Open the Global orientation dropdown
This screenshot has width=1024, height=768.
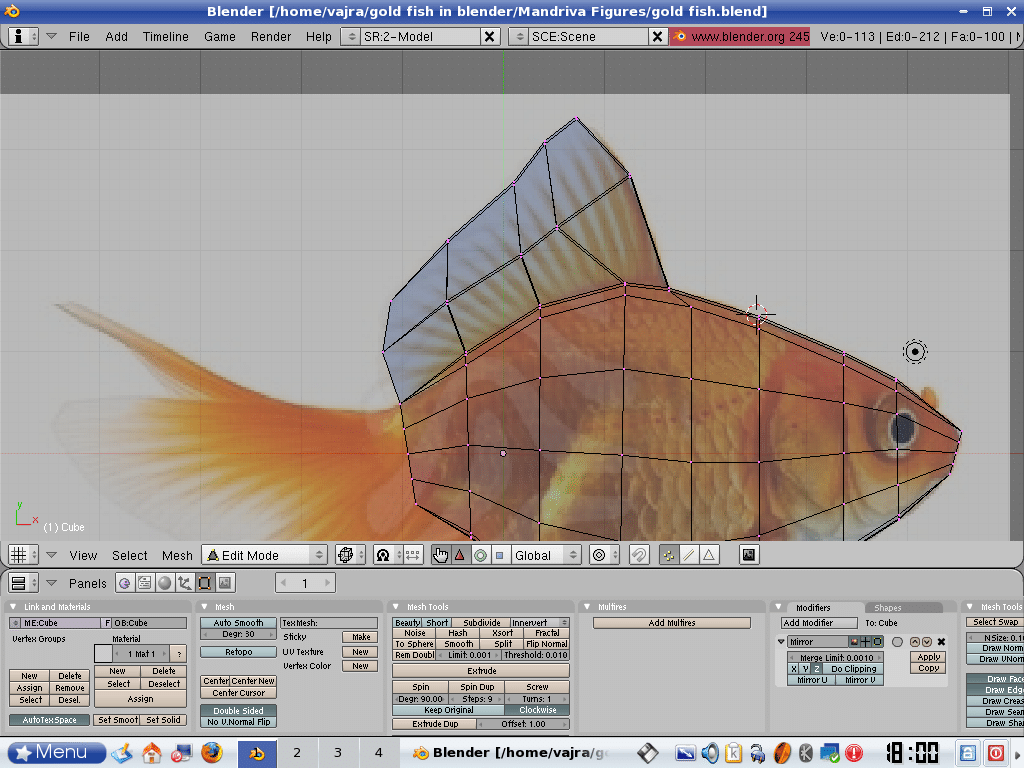[x=545, y=555]
